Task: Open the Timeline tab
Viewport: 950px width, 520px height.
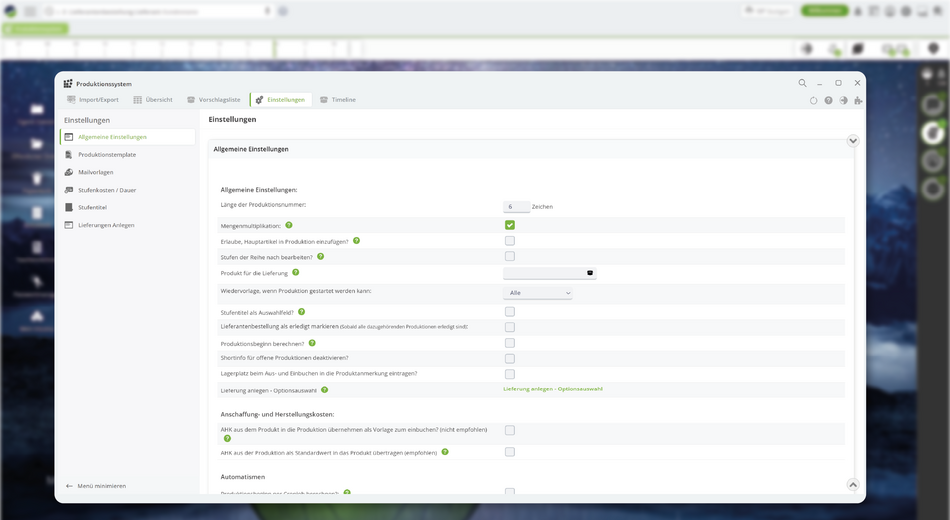Action: pyautogui.click(x=337, y=100)
